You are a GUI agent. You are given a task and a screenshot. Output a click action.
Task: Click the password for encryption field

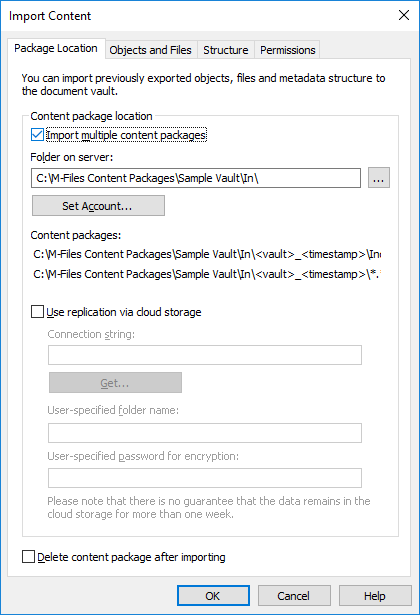coord(205,478)
